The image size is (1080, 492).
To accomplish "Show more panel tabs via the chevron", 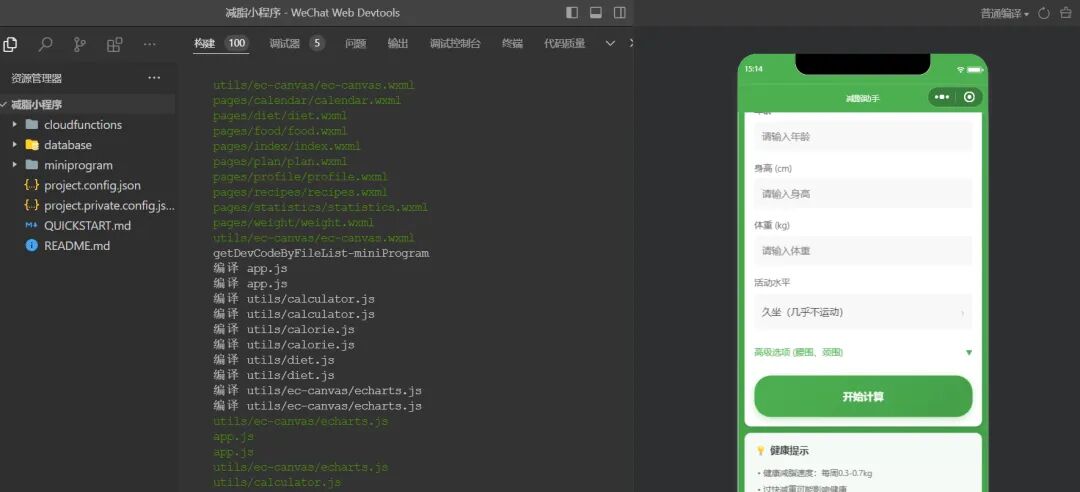I will [x=610, y=43].
